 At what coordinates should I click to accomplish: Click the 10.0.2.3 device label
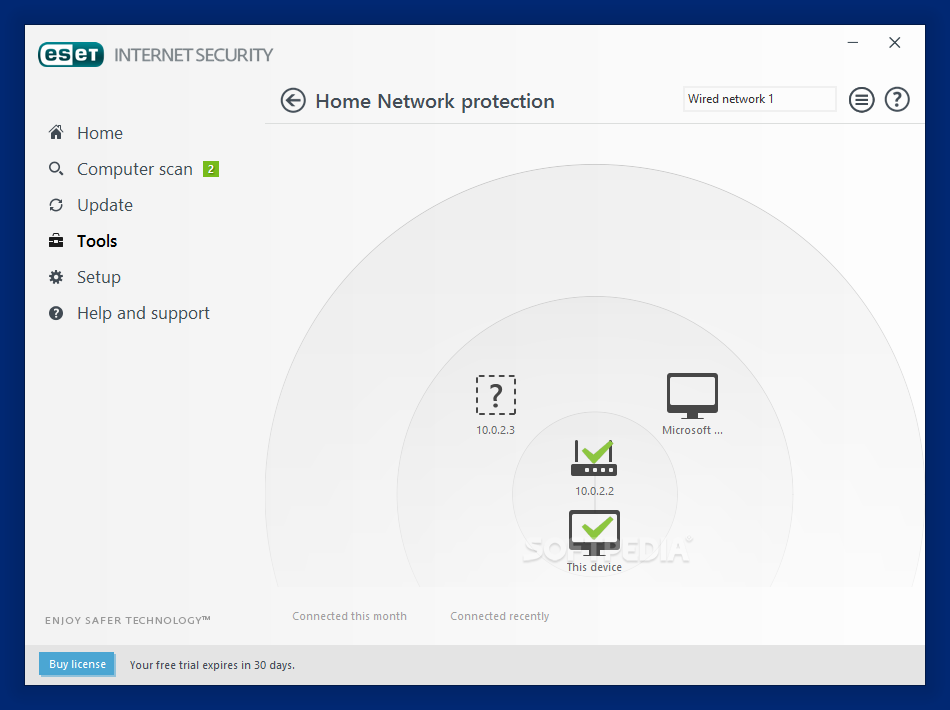(495, 430)
